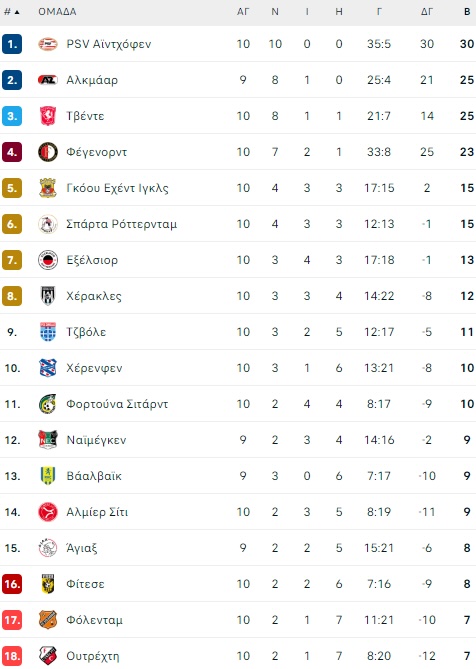Sort by the ΔΓ column header
The image size is (476, 669).
pos(427,12)
